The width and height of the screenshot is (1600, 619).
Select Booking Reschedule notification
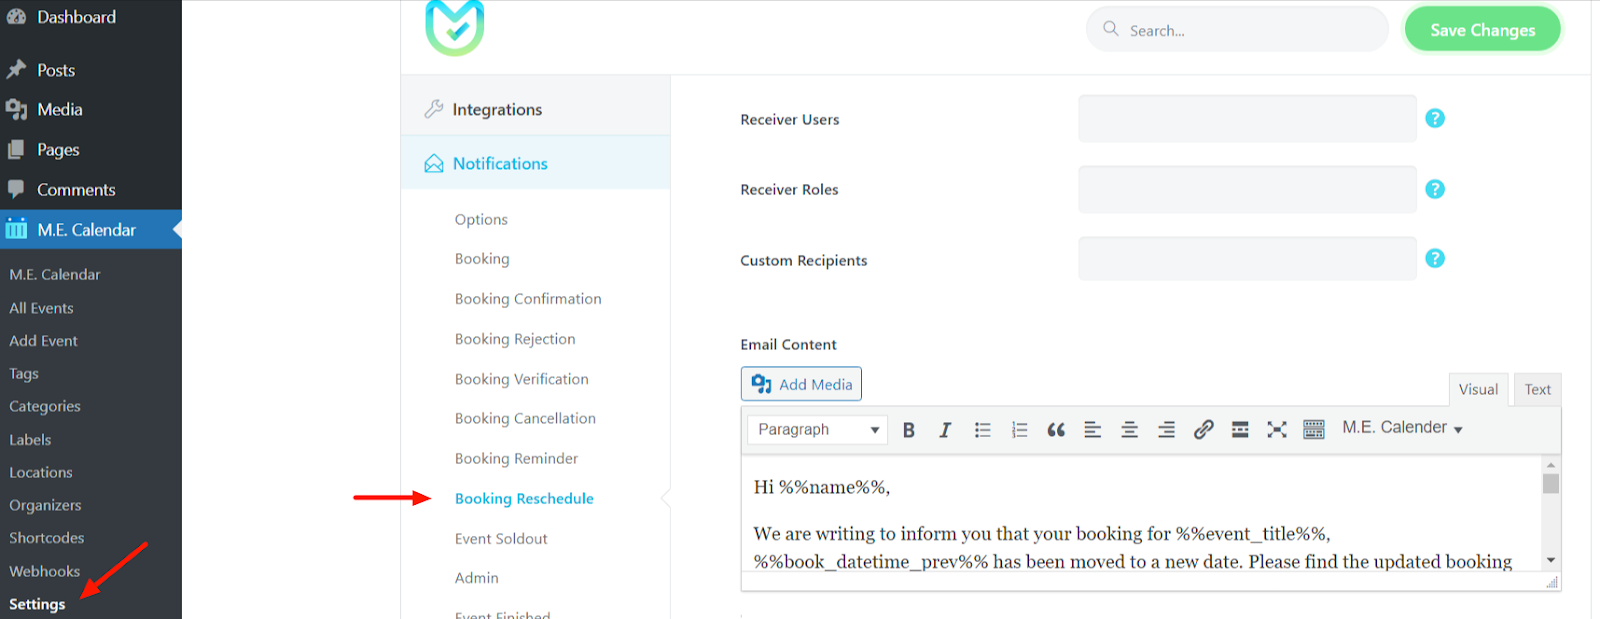[x=524, y=498]
